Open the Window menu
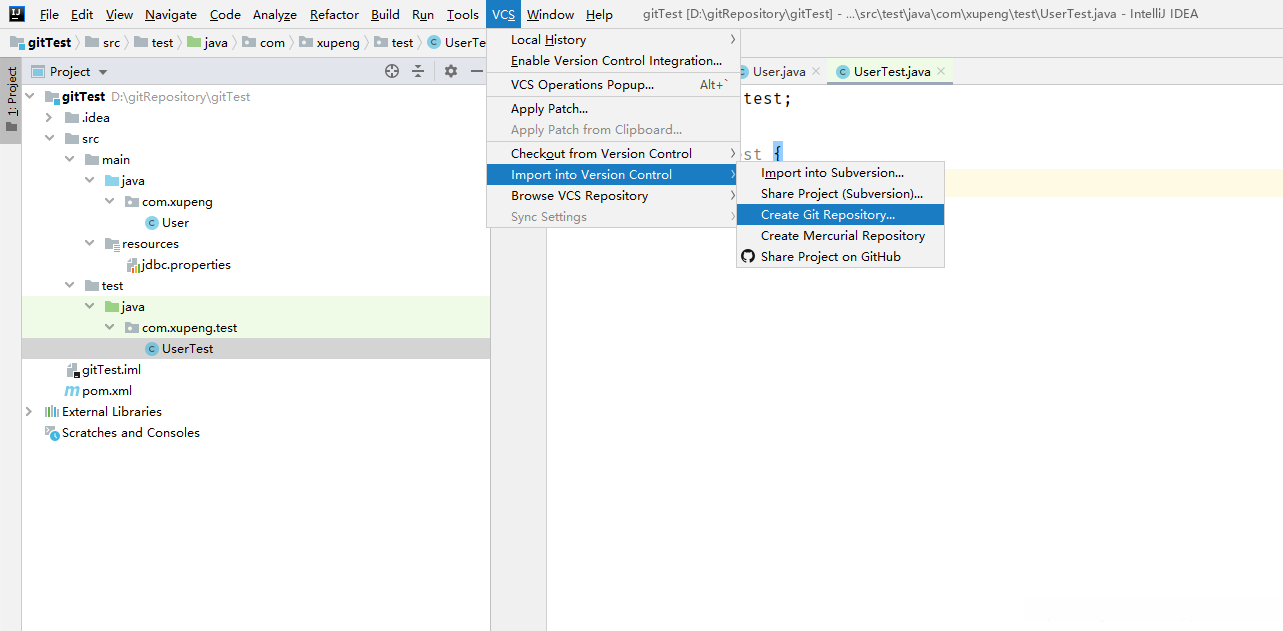Screen dimensions: 1283x631 [x=551, y=15]
